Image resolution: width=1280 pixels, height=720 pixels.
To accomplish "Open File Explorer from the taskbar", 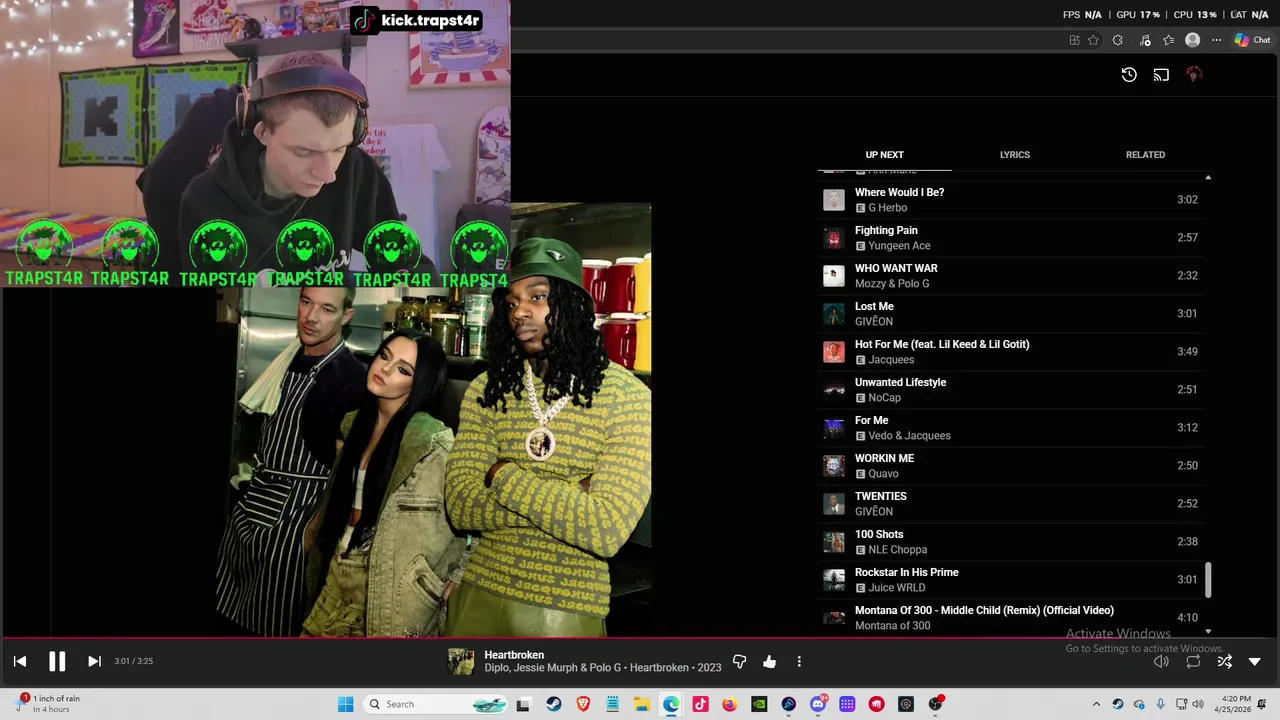I will click(641, 704).
